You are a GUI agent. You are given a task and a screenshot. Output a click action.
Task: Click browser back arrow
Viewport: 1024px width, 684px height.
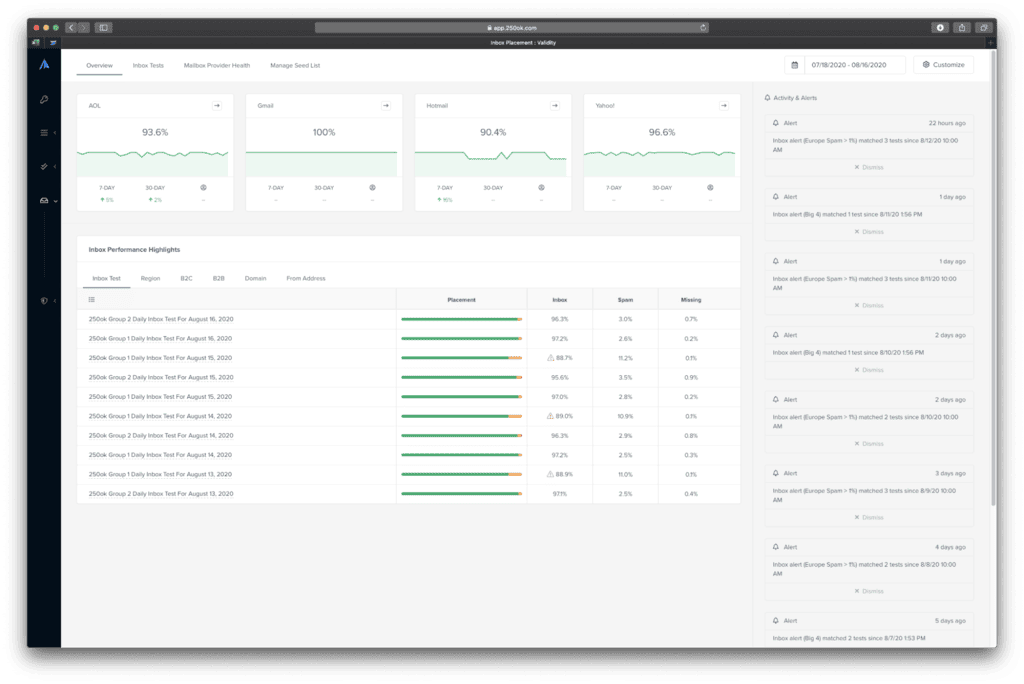point(71,27)
